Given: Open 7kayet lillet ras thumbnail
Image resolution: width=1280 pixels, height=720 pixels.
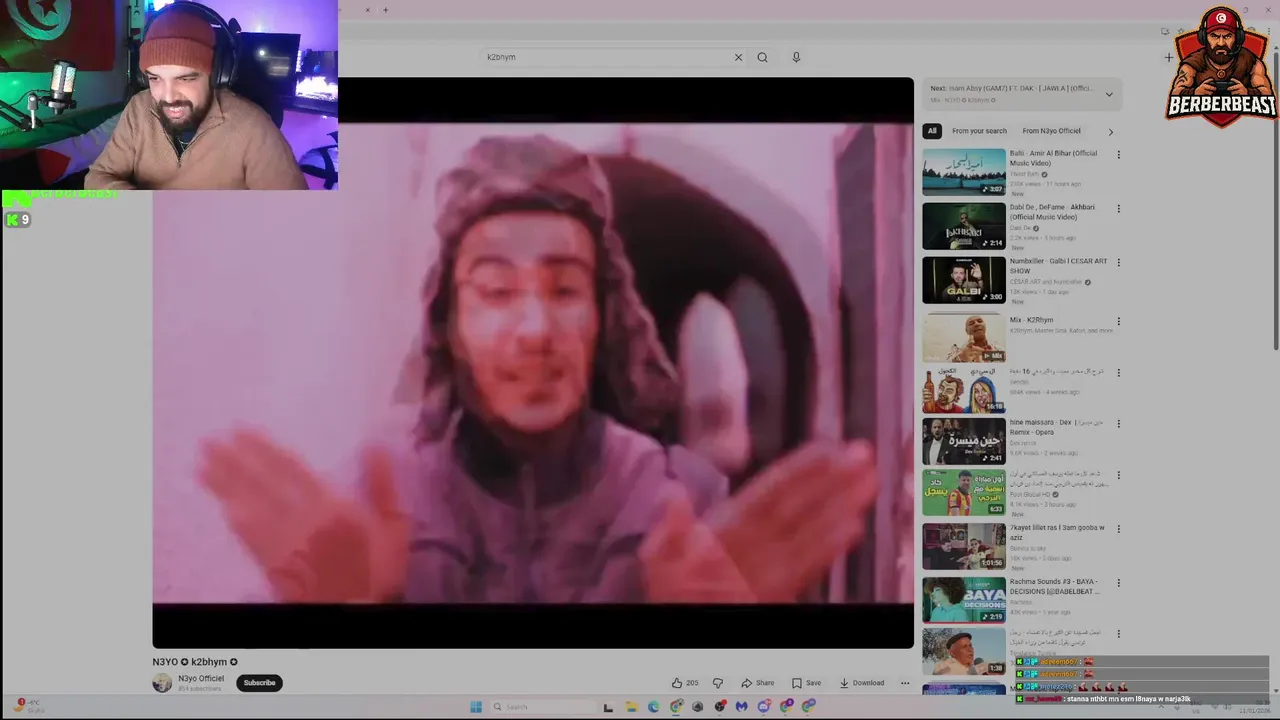Looking at the screenshot, I should (x=964, y=546).
